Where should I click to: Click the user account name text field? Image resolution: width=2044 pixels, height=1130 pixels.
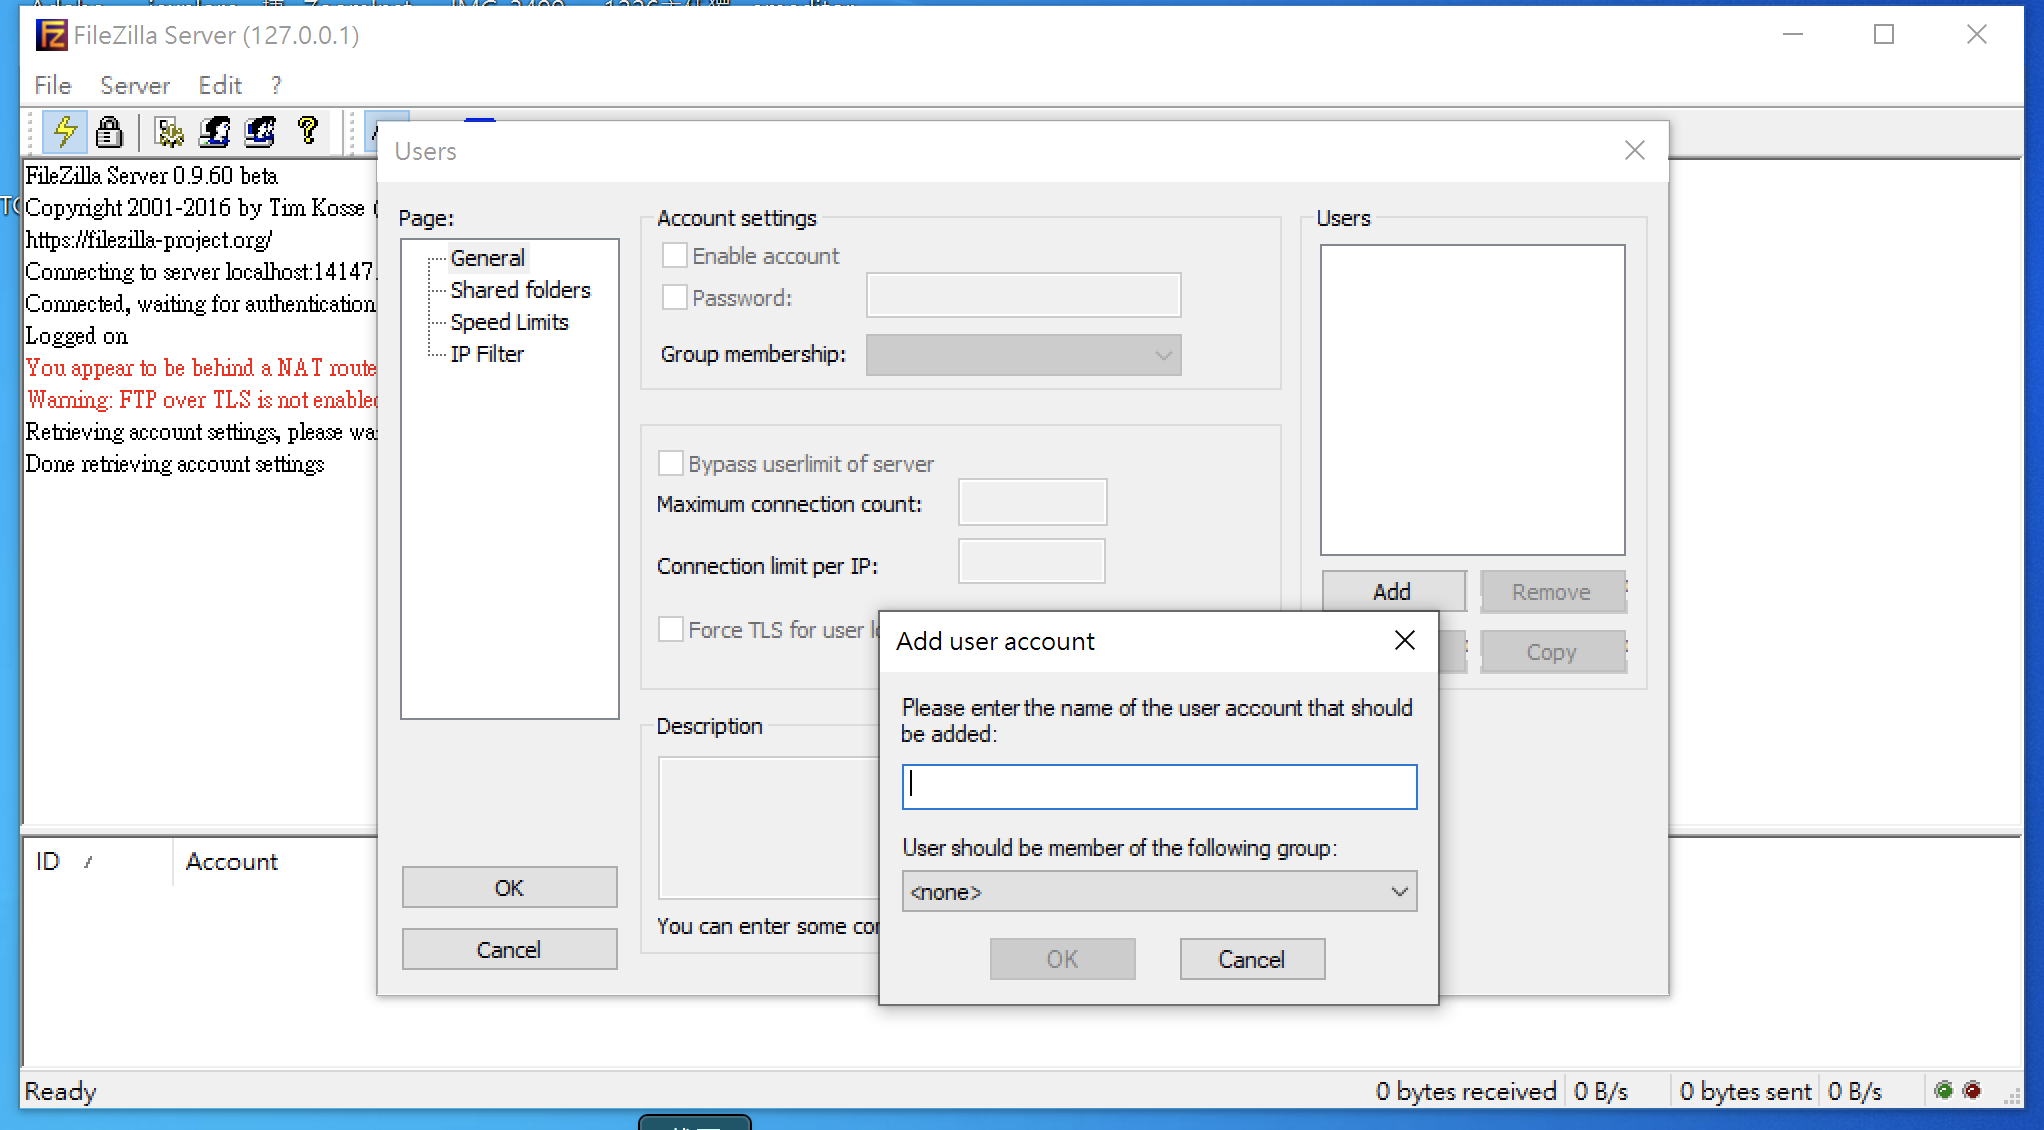[1159, 787]
